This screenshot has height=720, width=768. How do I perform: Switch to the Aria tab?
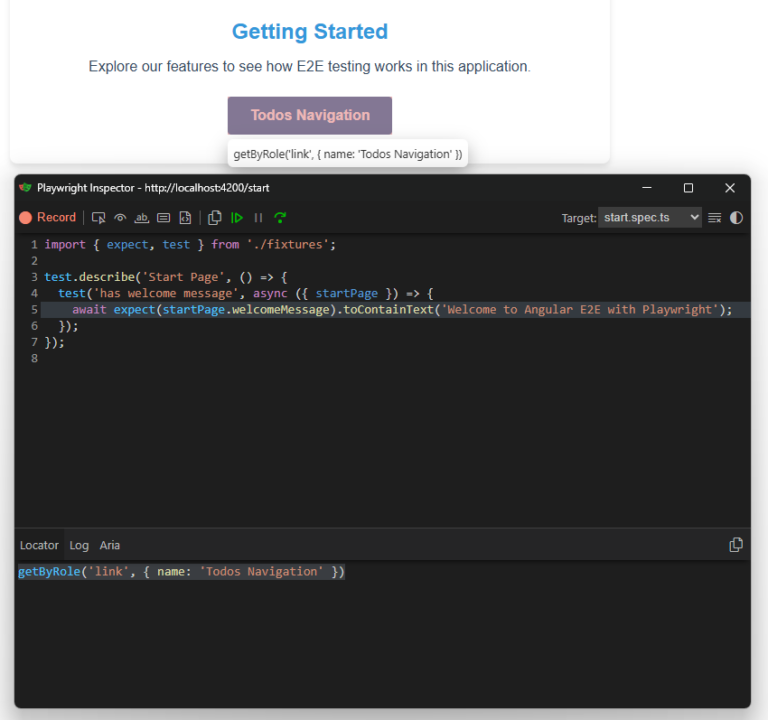pos(110,545)
